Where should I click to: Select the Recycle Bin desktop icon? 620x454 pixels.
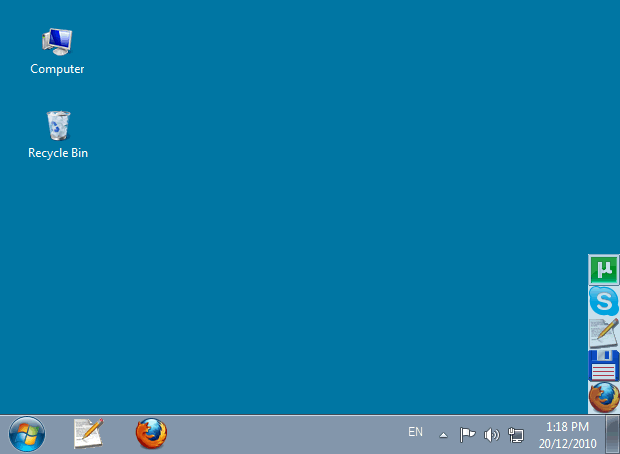(x=58, y=126)
